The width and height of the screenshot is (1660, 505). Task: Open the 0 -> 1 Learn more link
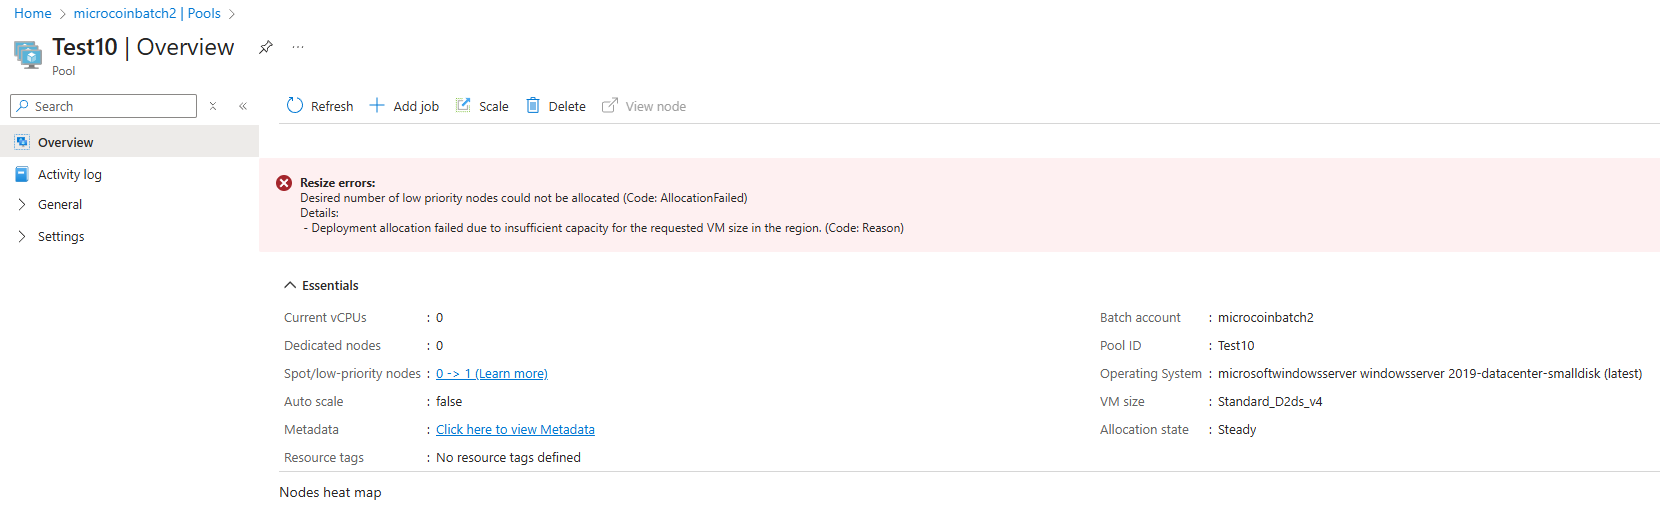click(492, 373)
